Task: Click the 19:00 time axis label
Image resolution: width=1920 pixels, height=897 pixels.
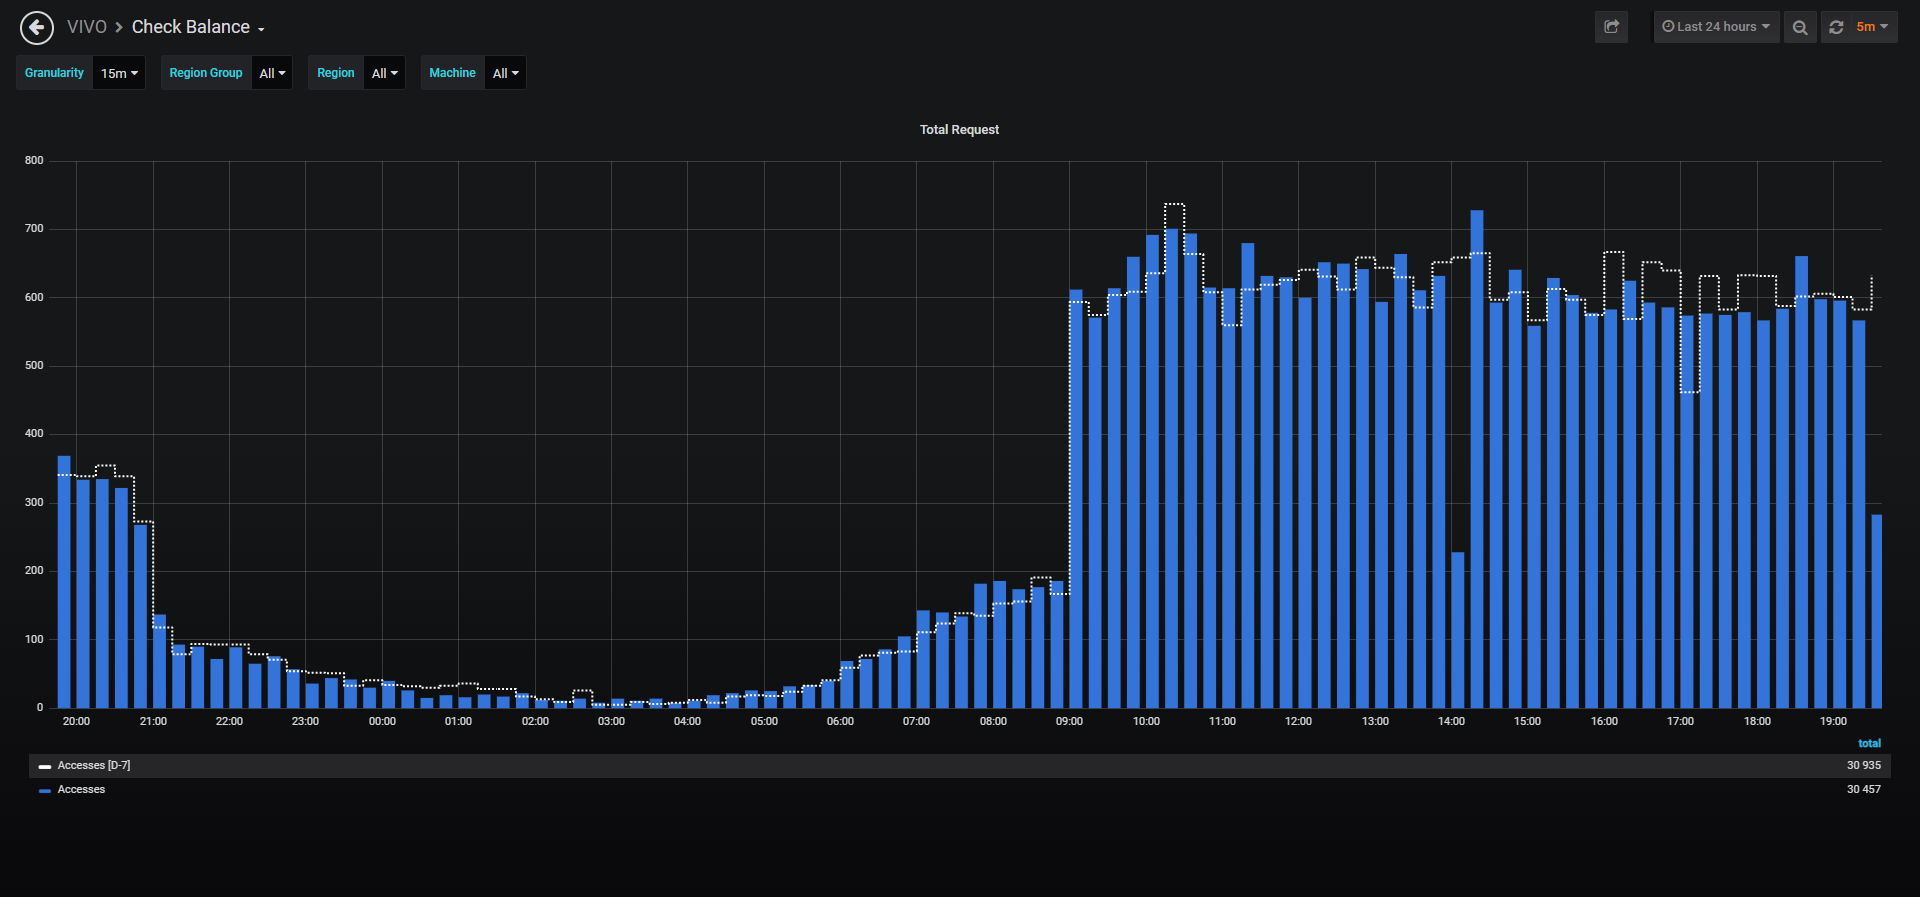Action: pos(1833,721)
